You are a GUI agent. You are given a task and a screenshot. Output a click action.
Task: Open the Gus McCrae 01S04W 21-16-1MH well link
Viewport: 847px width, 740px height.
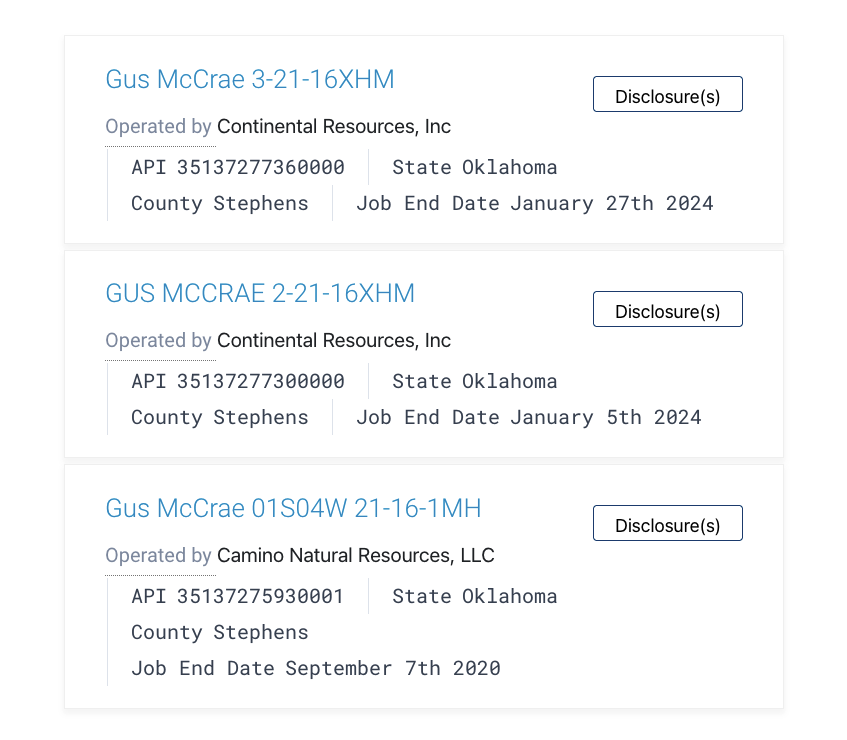(293, 508)
